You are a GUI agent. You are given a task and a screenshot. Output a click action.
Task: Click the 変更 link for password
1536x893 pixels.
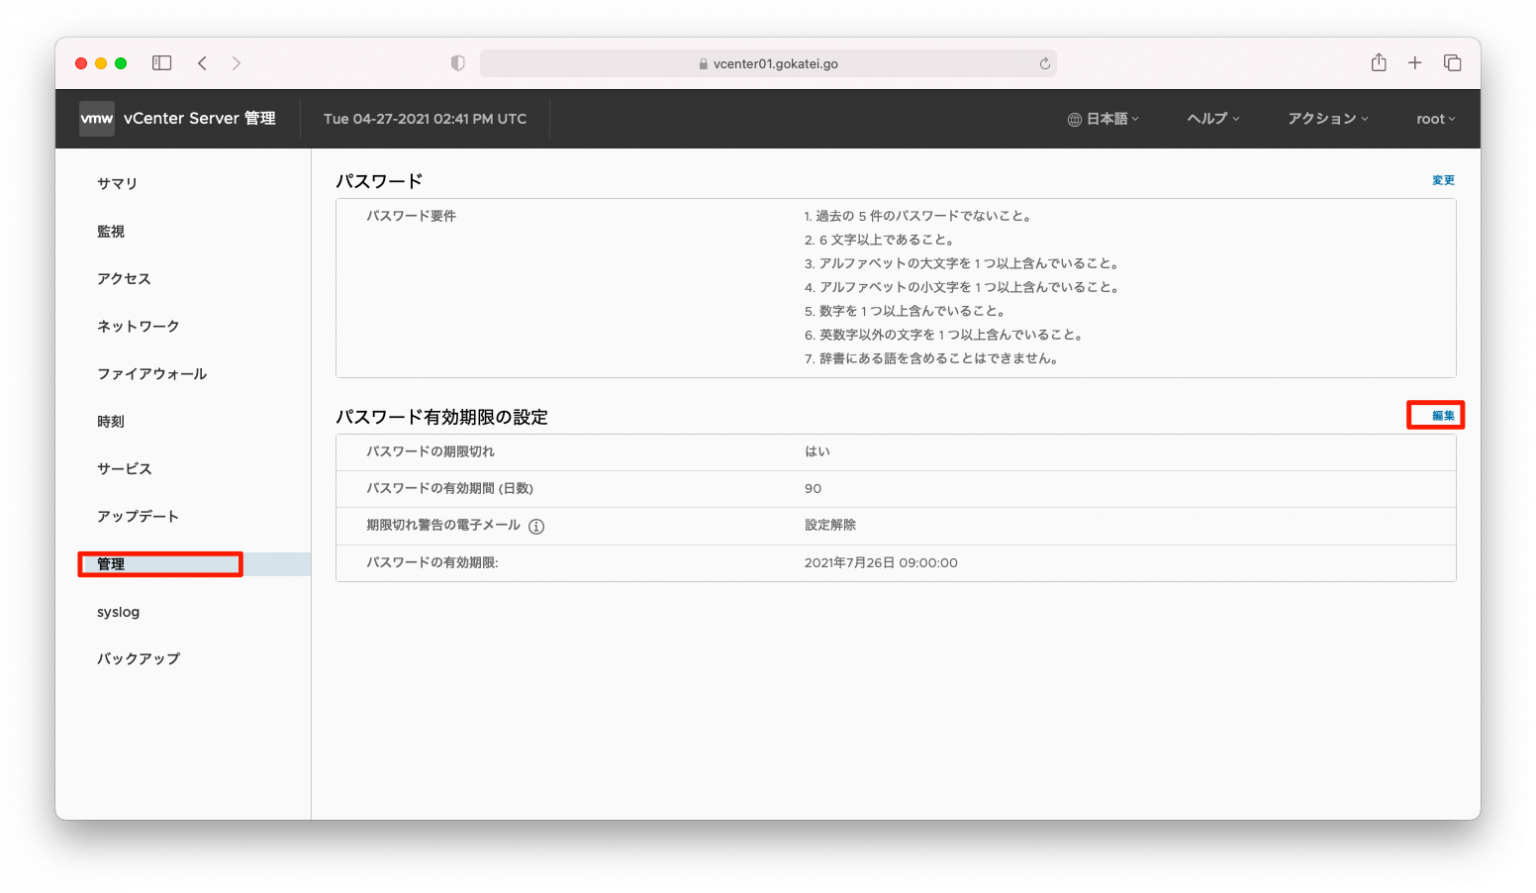(x=1443, y=180)
